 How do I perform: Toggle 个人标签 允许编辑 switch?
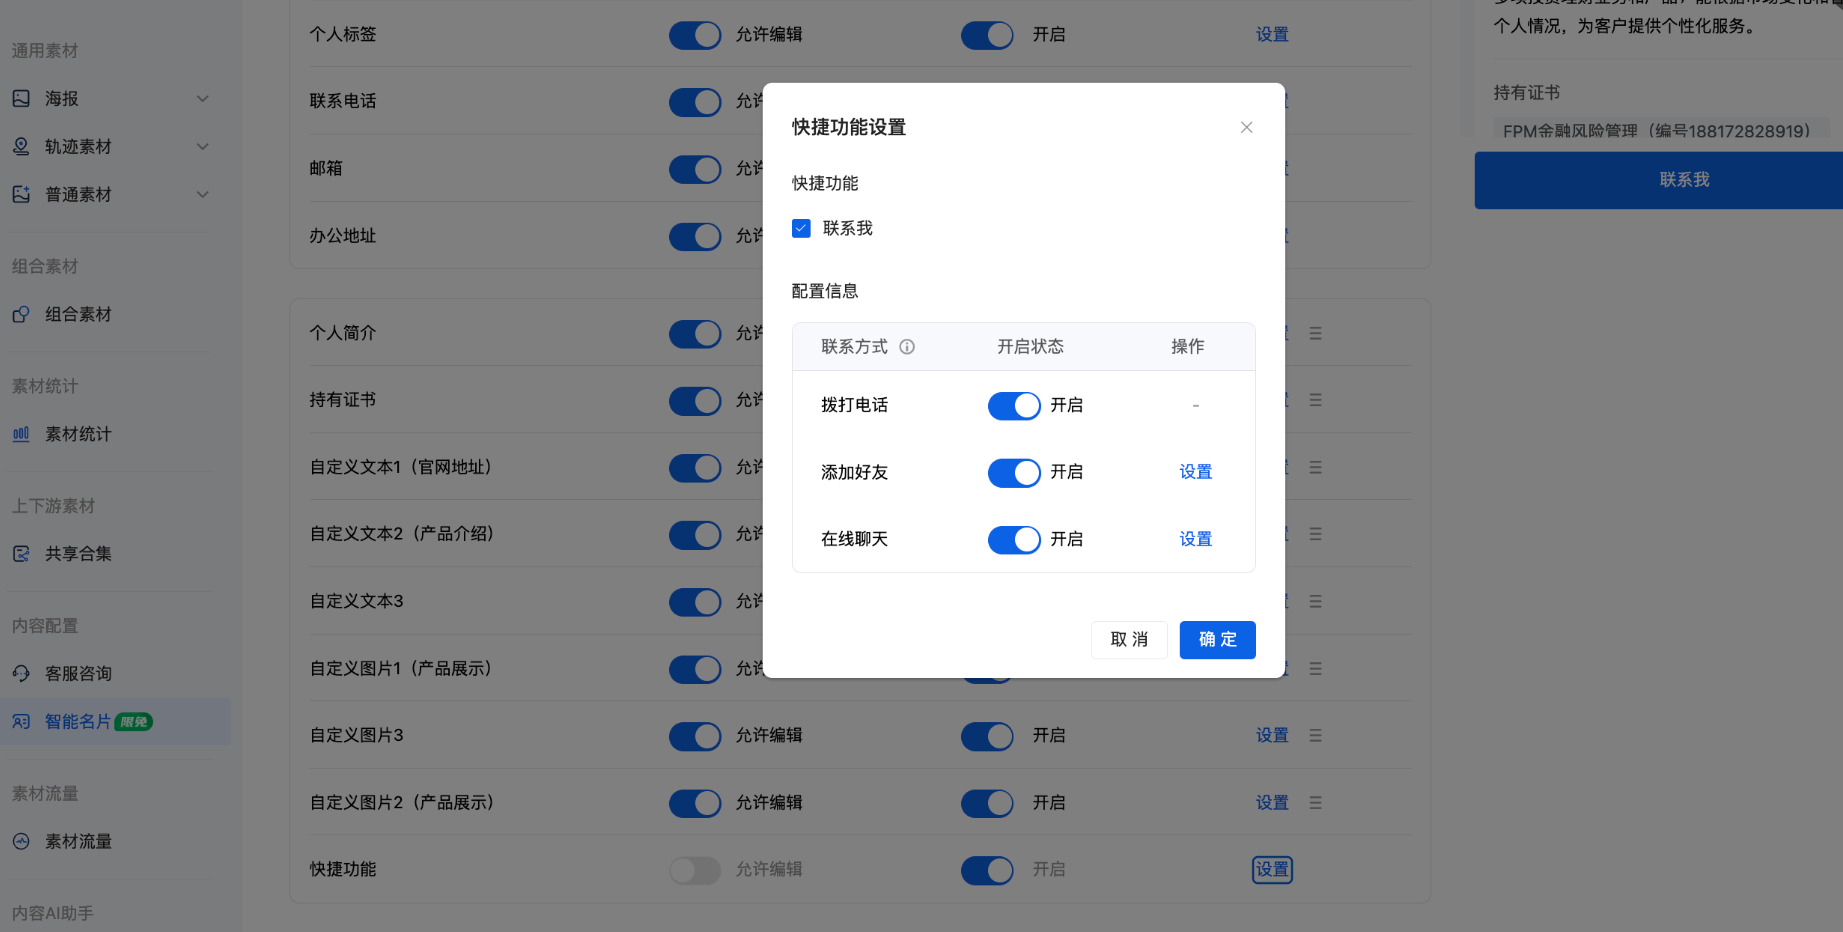[x=695, y=35]
